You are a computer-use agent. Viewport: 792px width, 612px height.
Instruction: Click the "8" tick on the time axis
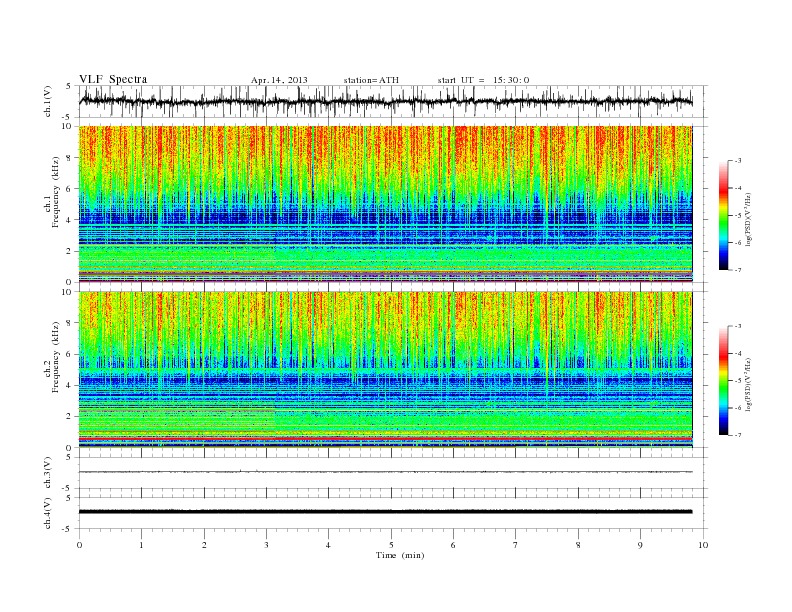(578, 545)
